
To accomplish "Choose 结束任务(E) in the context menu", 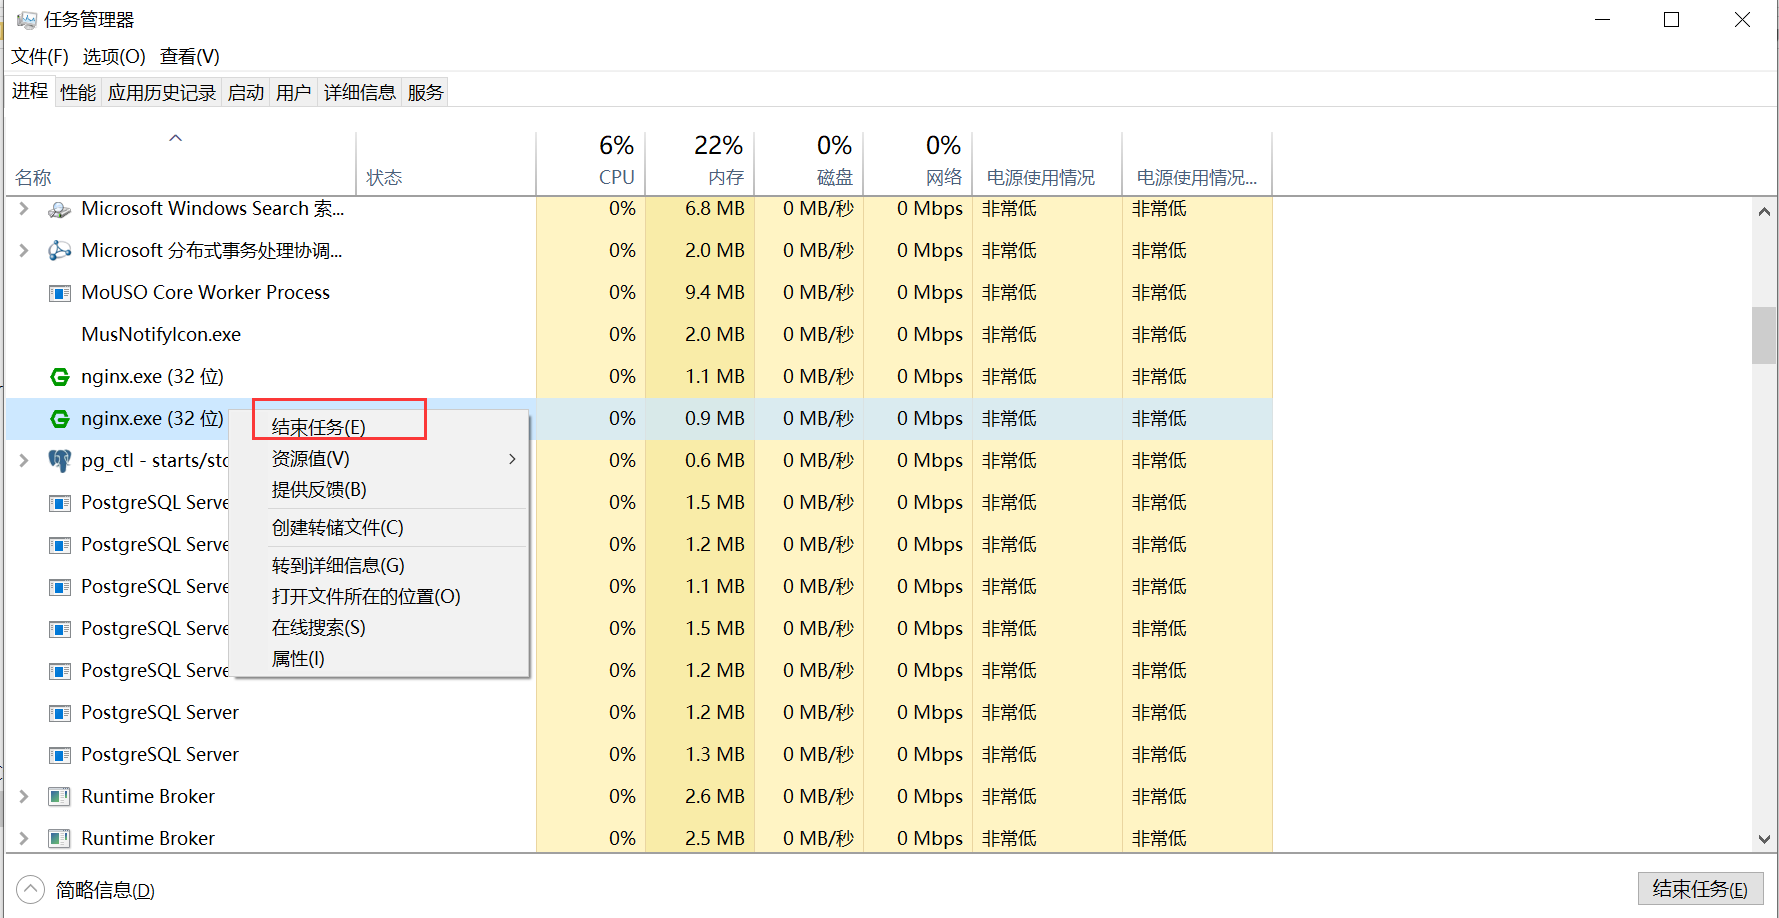I will pyautogui.click(x=320, y=427).
